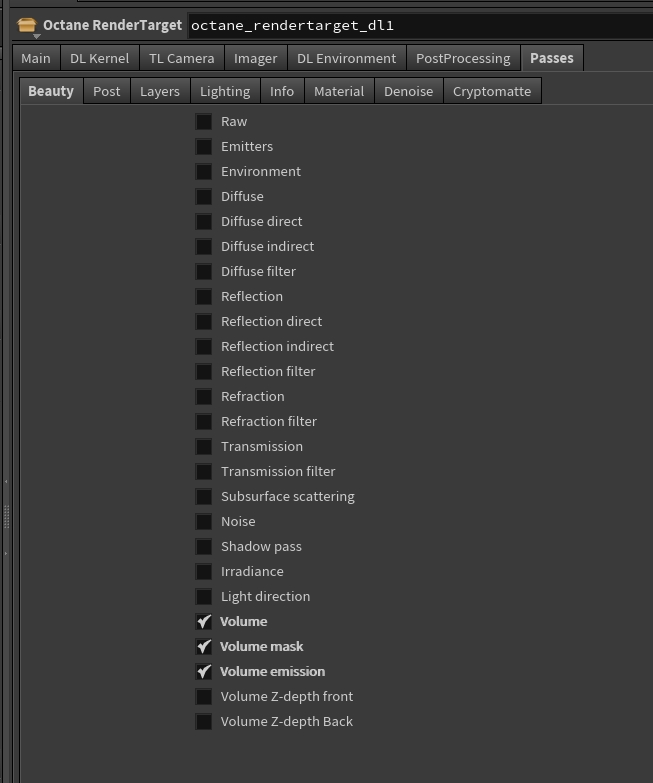The height and width of the screenshot is (783, 653).
Task: Tick the Irradiance checkbox
Action: 204,571
